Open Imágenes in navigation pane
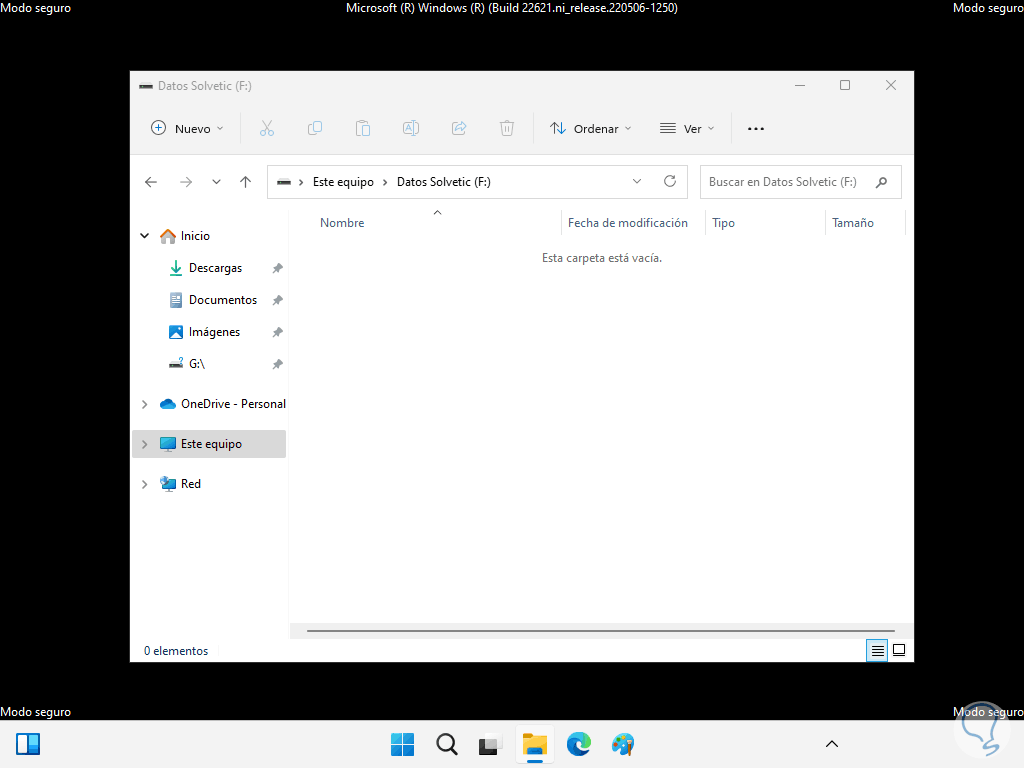The width and height of the screenshot is (1024, 768). (x=214, y=332)
